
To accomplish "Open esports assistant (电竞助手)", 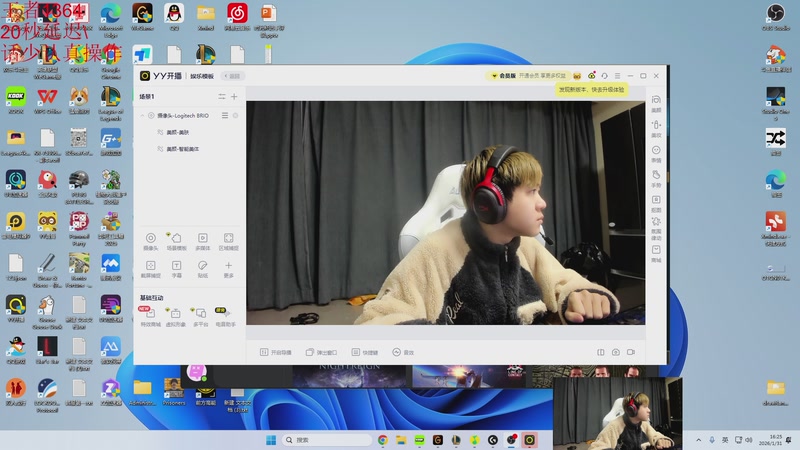I will pos(225,316).
